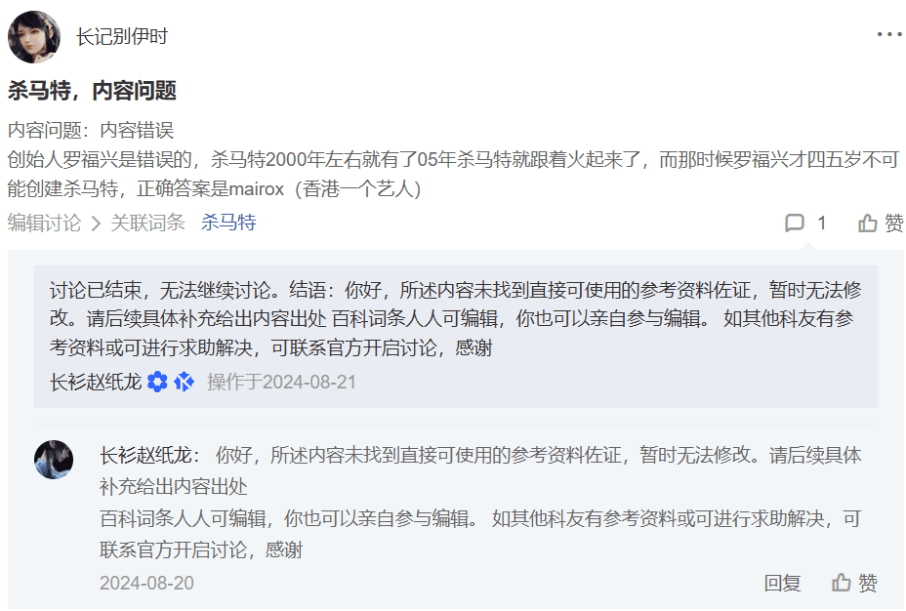Viewport: 906px width, 611px height.
Task: Click the chevron after 编辑讨论
Action: (96, 224)
